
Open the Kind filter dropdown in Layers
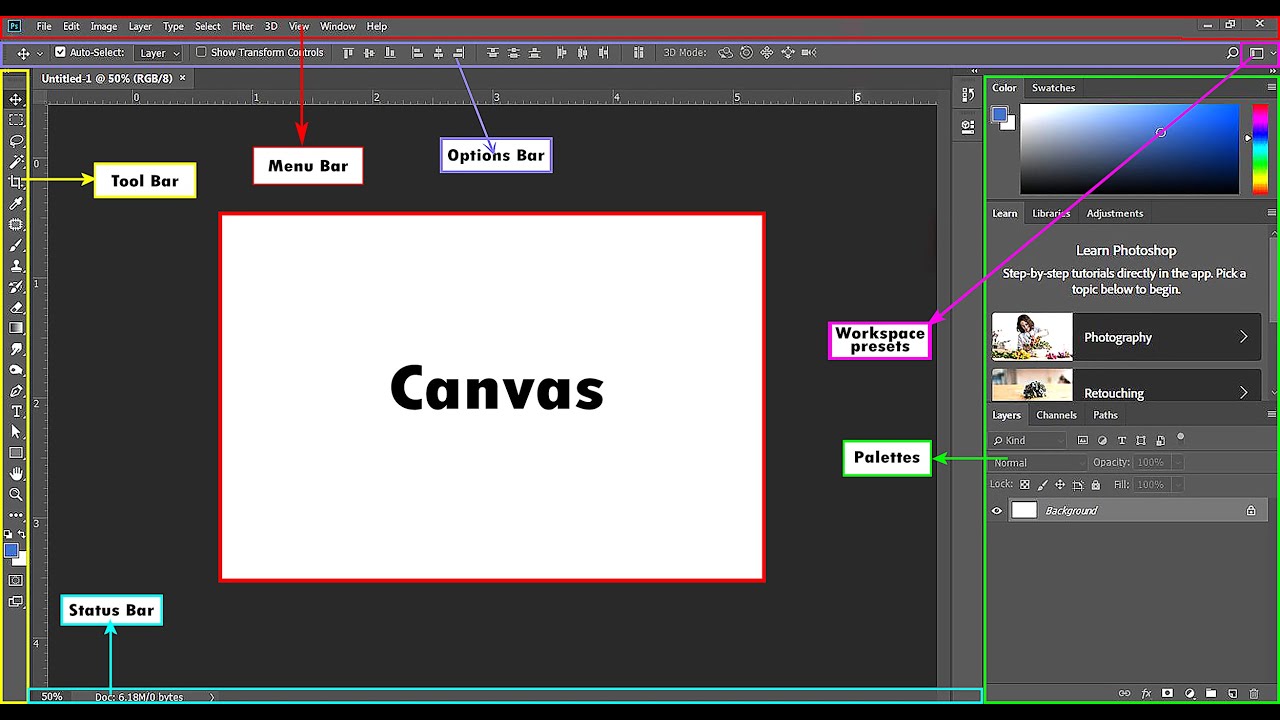coord(1029,440)
